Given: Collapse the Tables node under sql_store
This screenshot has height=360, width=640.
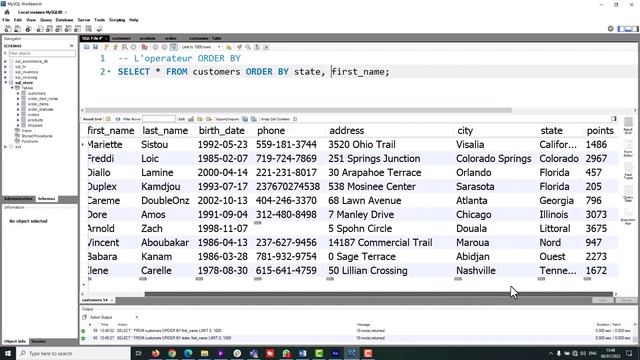Looking at the screenshot, I should [x=12, y=88].
